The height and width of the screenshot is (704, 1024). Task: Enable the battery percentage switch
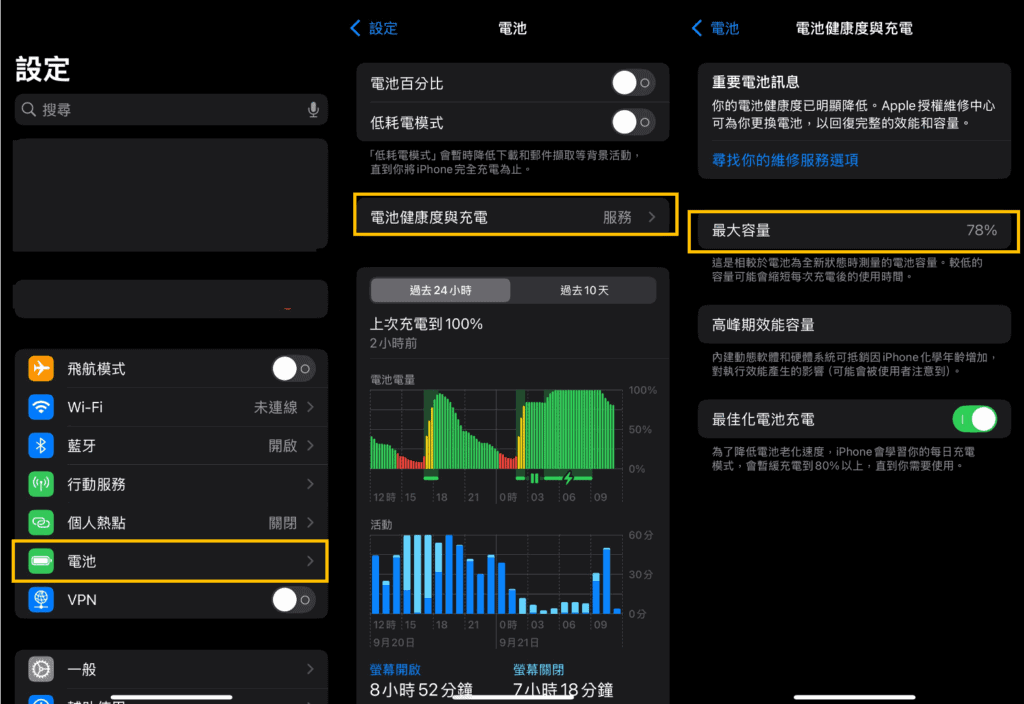(x=632, y=83)
